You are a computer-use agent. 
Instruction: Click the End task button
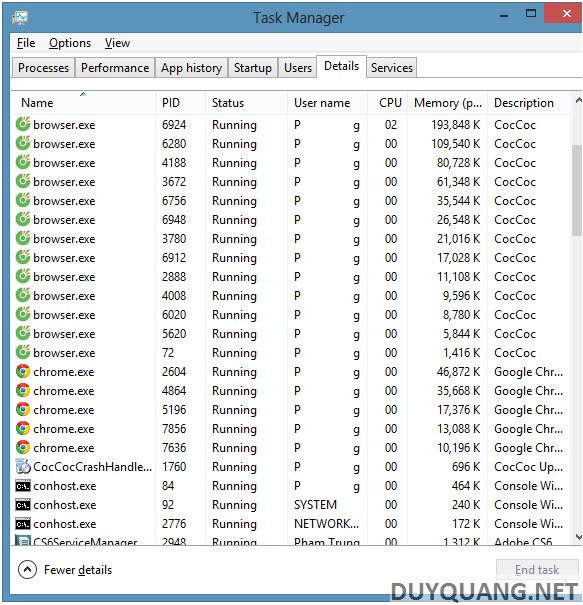(x=537, y=570)
